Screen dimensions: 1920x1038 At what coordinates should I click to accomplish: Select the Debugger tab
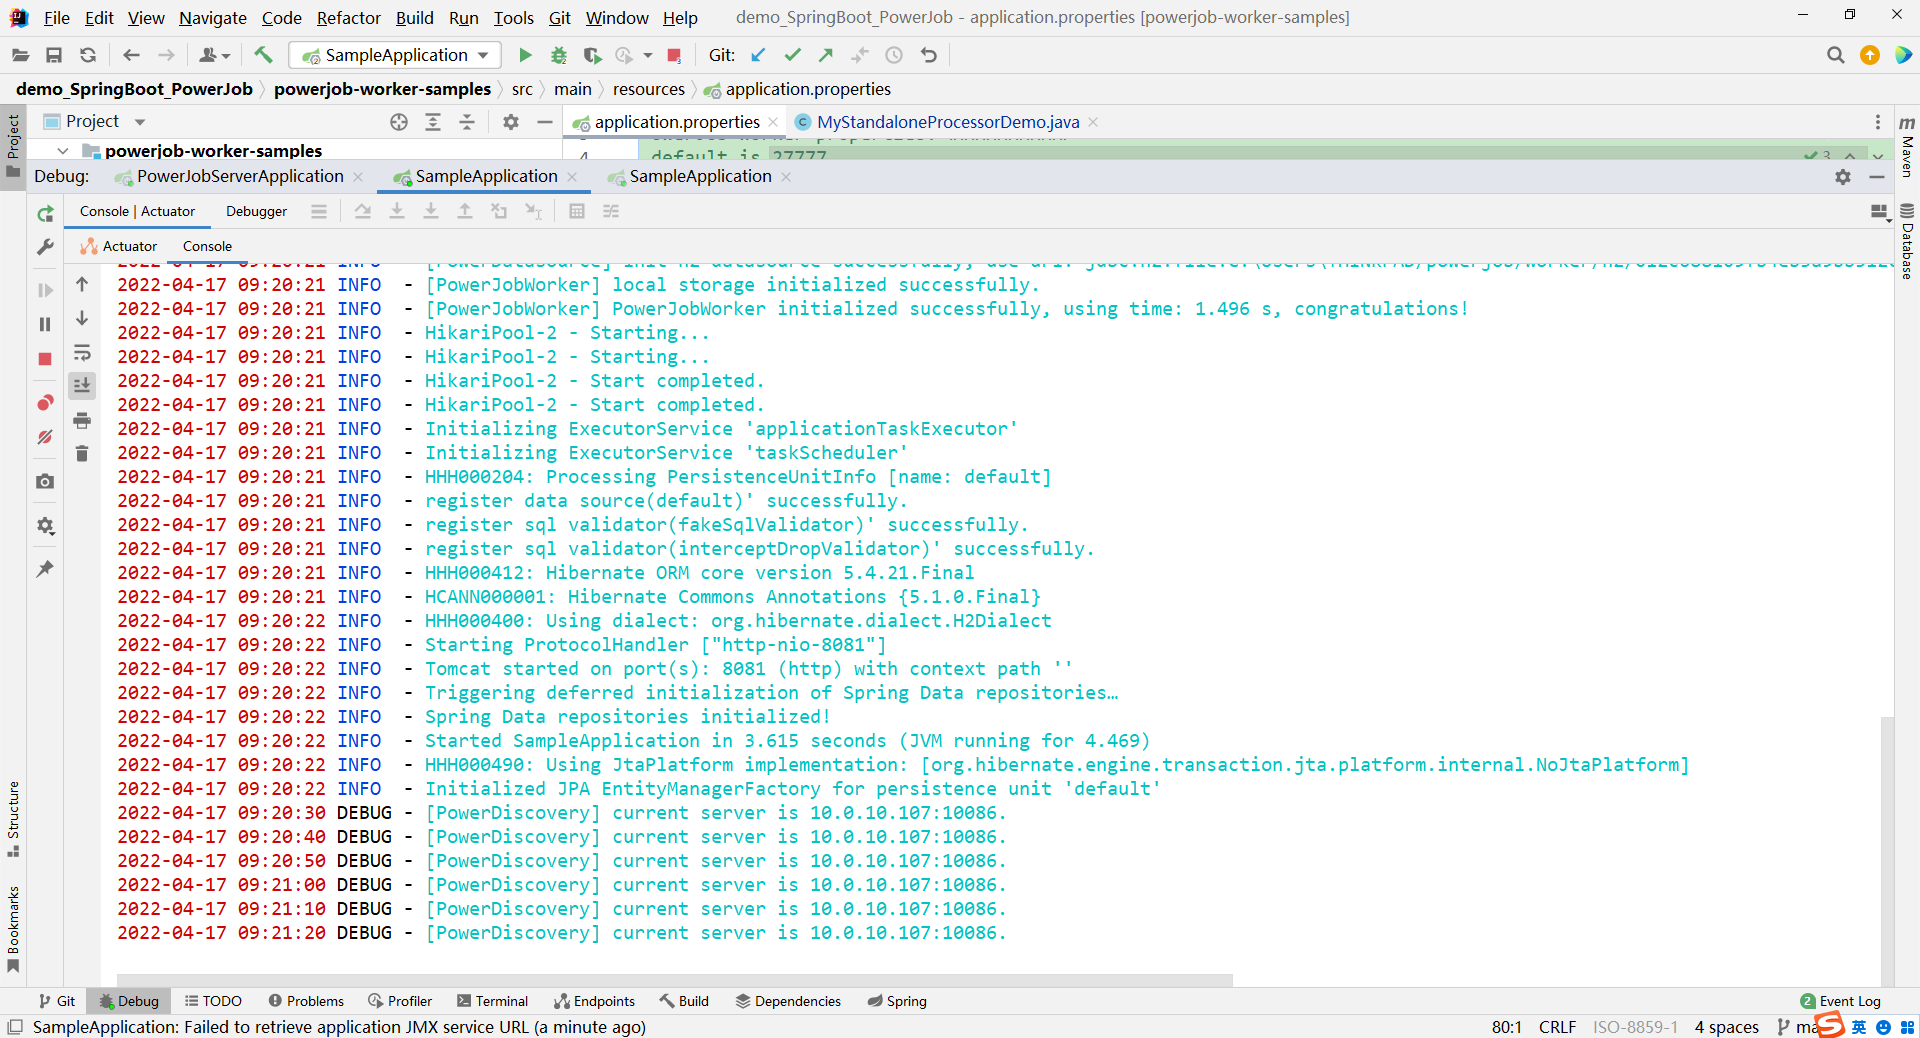(256, 211)
